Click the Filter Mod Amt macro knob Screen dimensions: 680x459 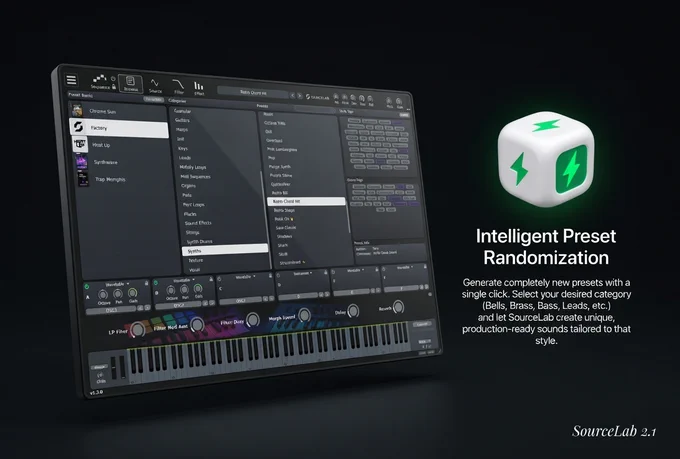pos(197,325)
